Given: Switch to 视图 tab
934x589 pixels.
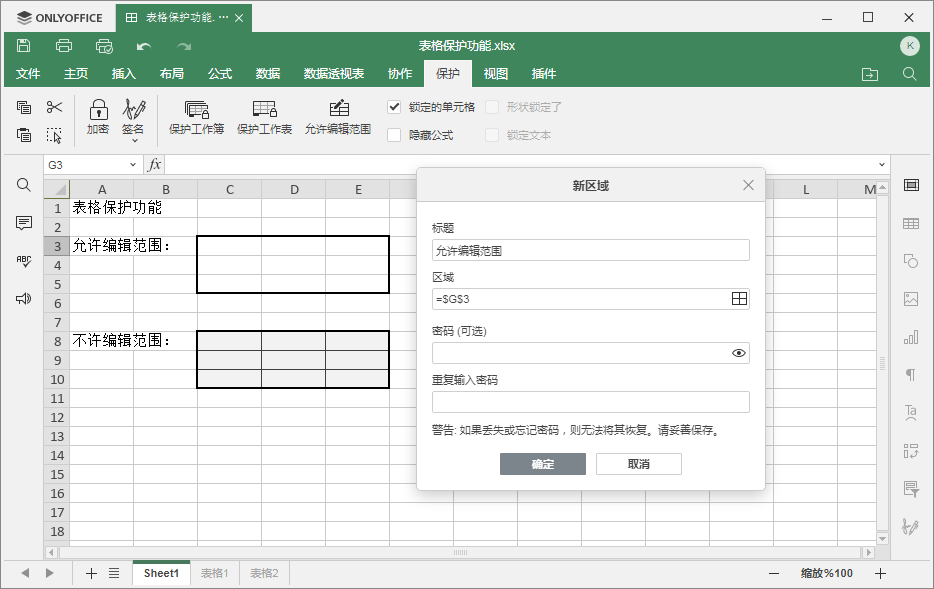Looking at the screenshot, I should (x=496, y=74).
